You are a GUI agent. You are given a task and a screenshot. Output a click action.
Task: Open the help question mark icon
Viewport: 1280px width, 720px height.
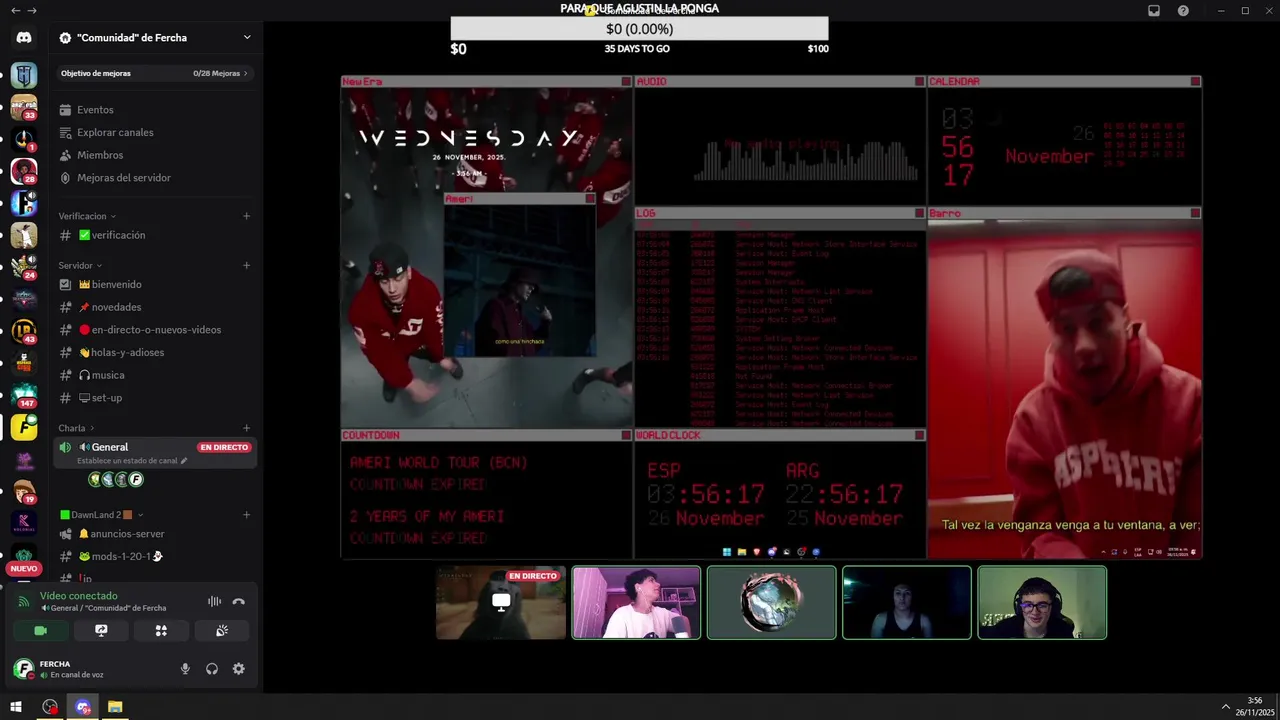click(x=1183, y=10)
